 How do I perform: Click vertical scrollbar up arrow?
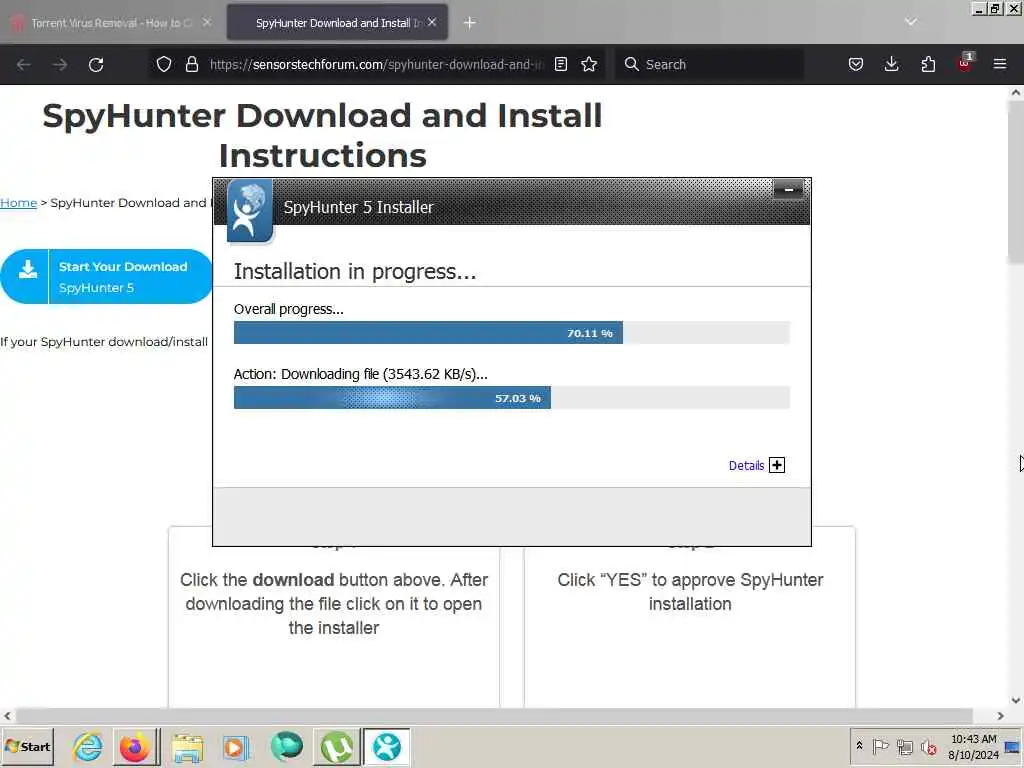click(x=1016, y=93)
